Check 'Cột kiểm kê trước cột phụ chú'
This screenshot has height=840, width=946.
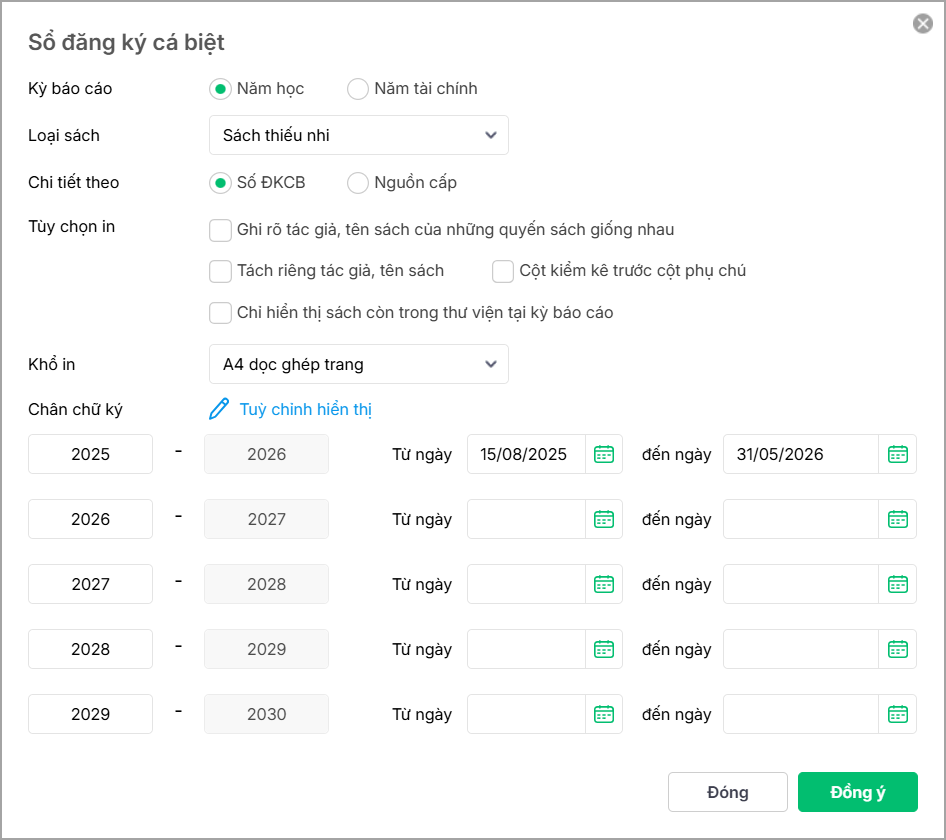[503, 271]
